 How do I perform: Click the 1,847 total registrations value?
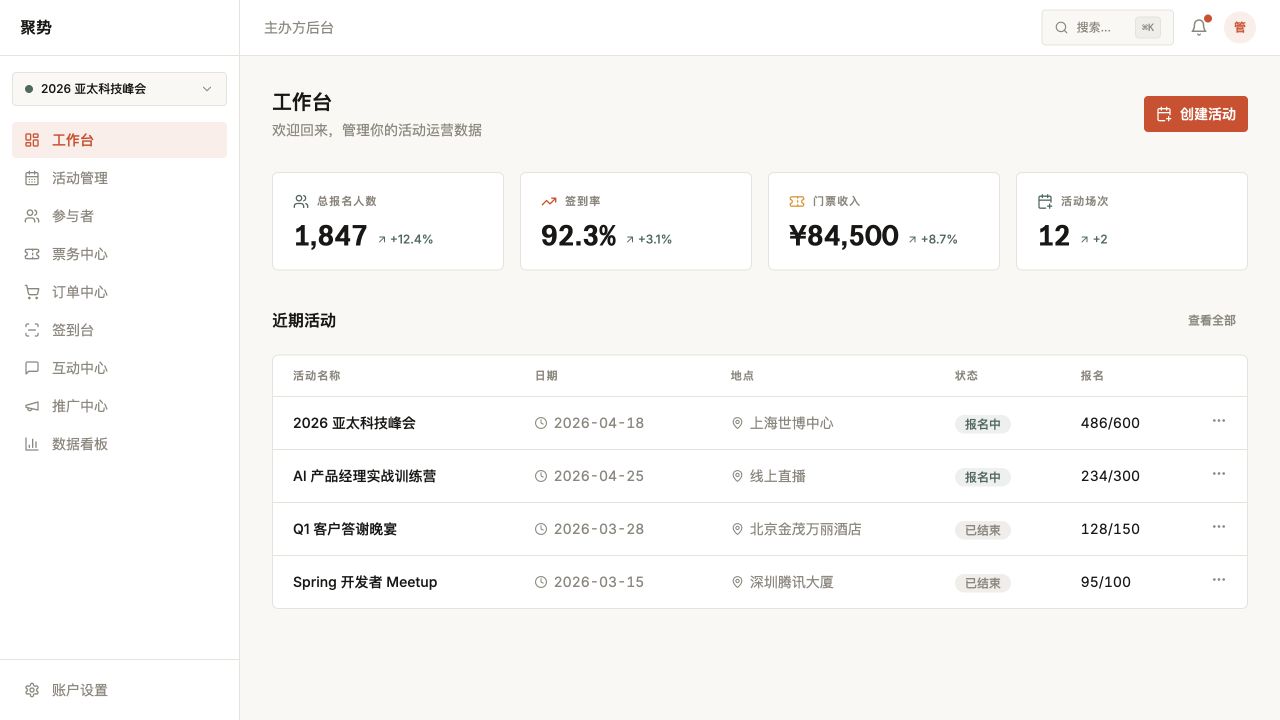pos(330,236)
